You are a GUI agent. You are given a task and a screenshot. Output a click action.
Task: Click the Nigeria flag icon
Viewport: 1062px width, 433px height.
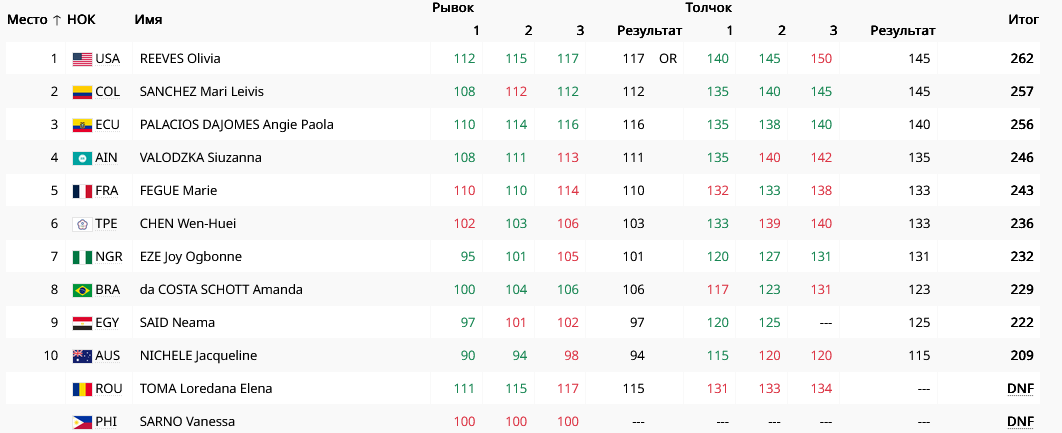(82, 257)
